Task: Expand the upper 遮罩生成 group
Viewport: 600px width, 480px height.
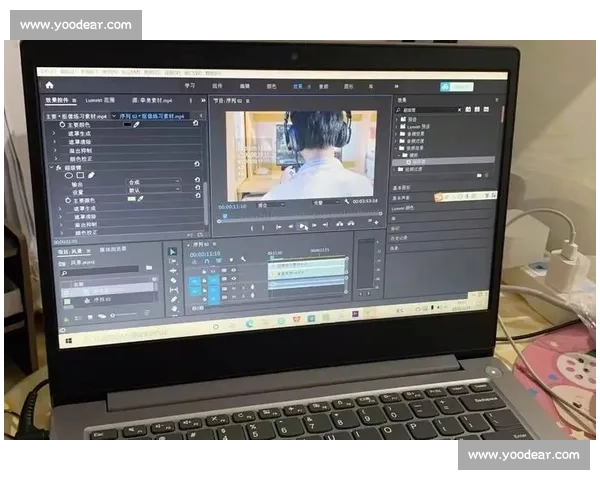Action: pyautogui.click(x=54, y=133)
